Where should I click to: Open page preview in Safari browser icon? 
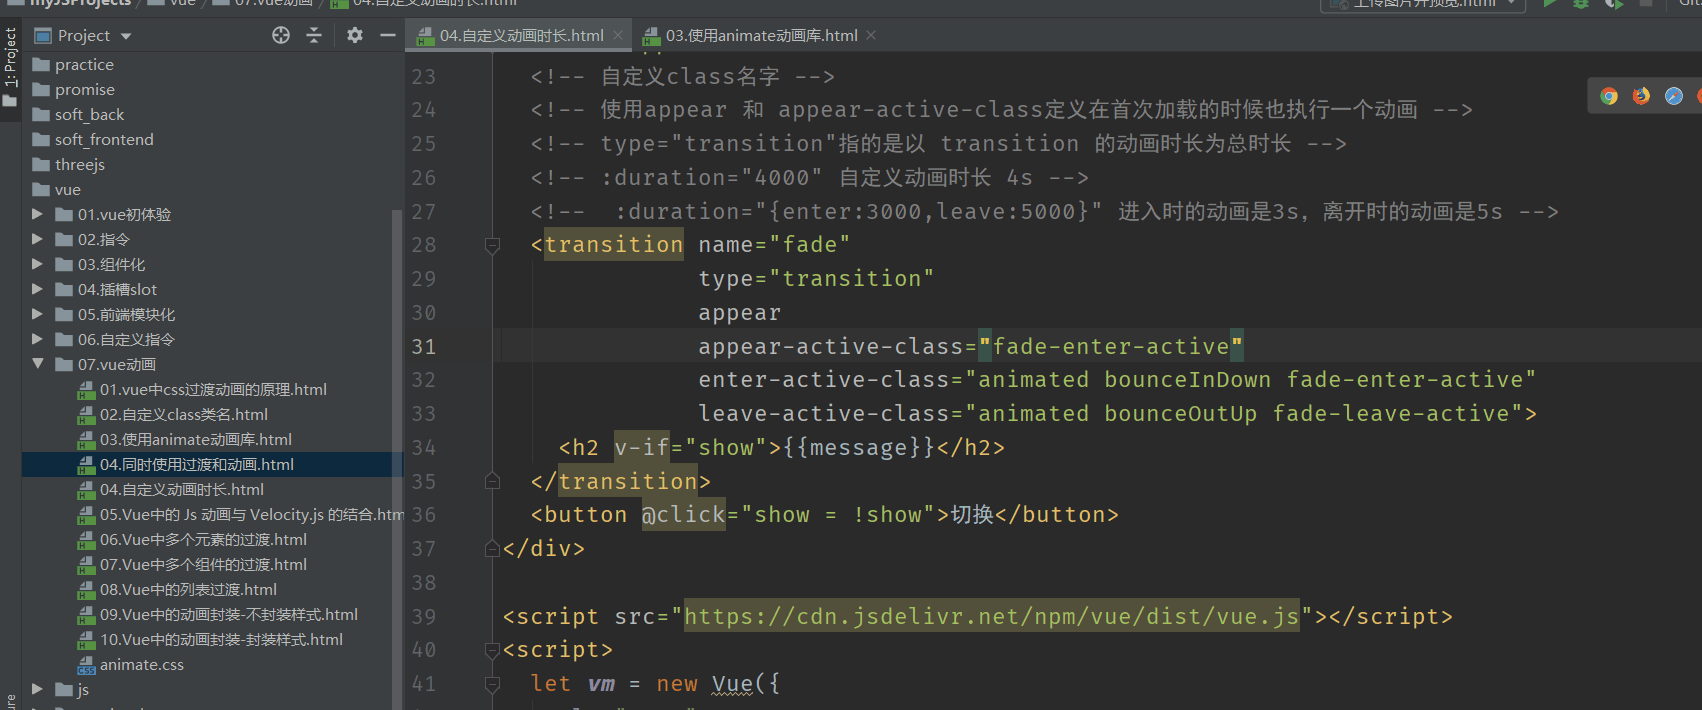1674,96
